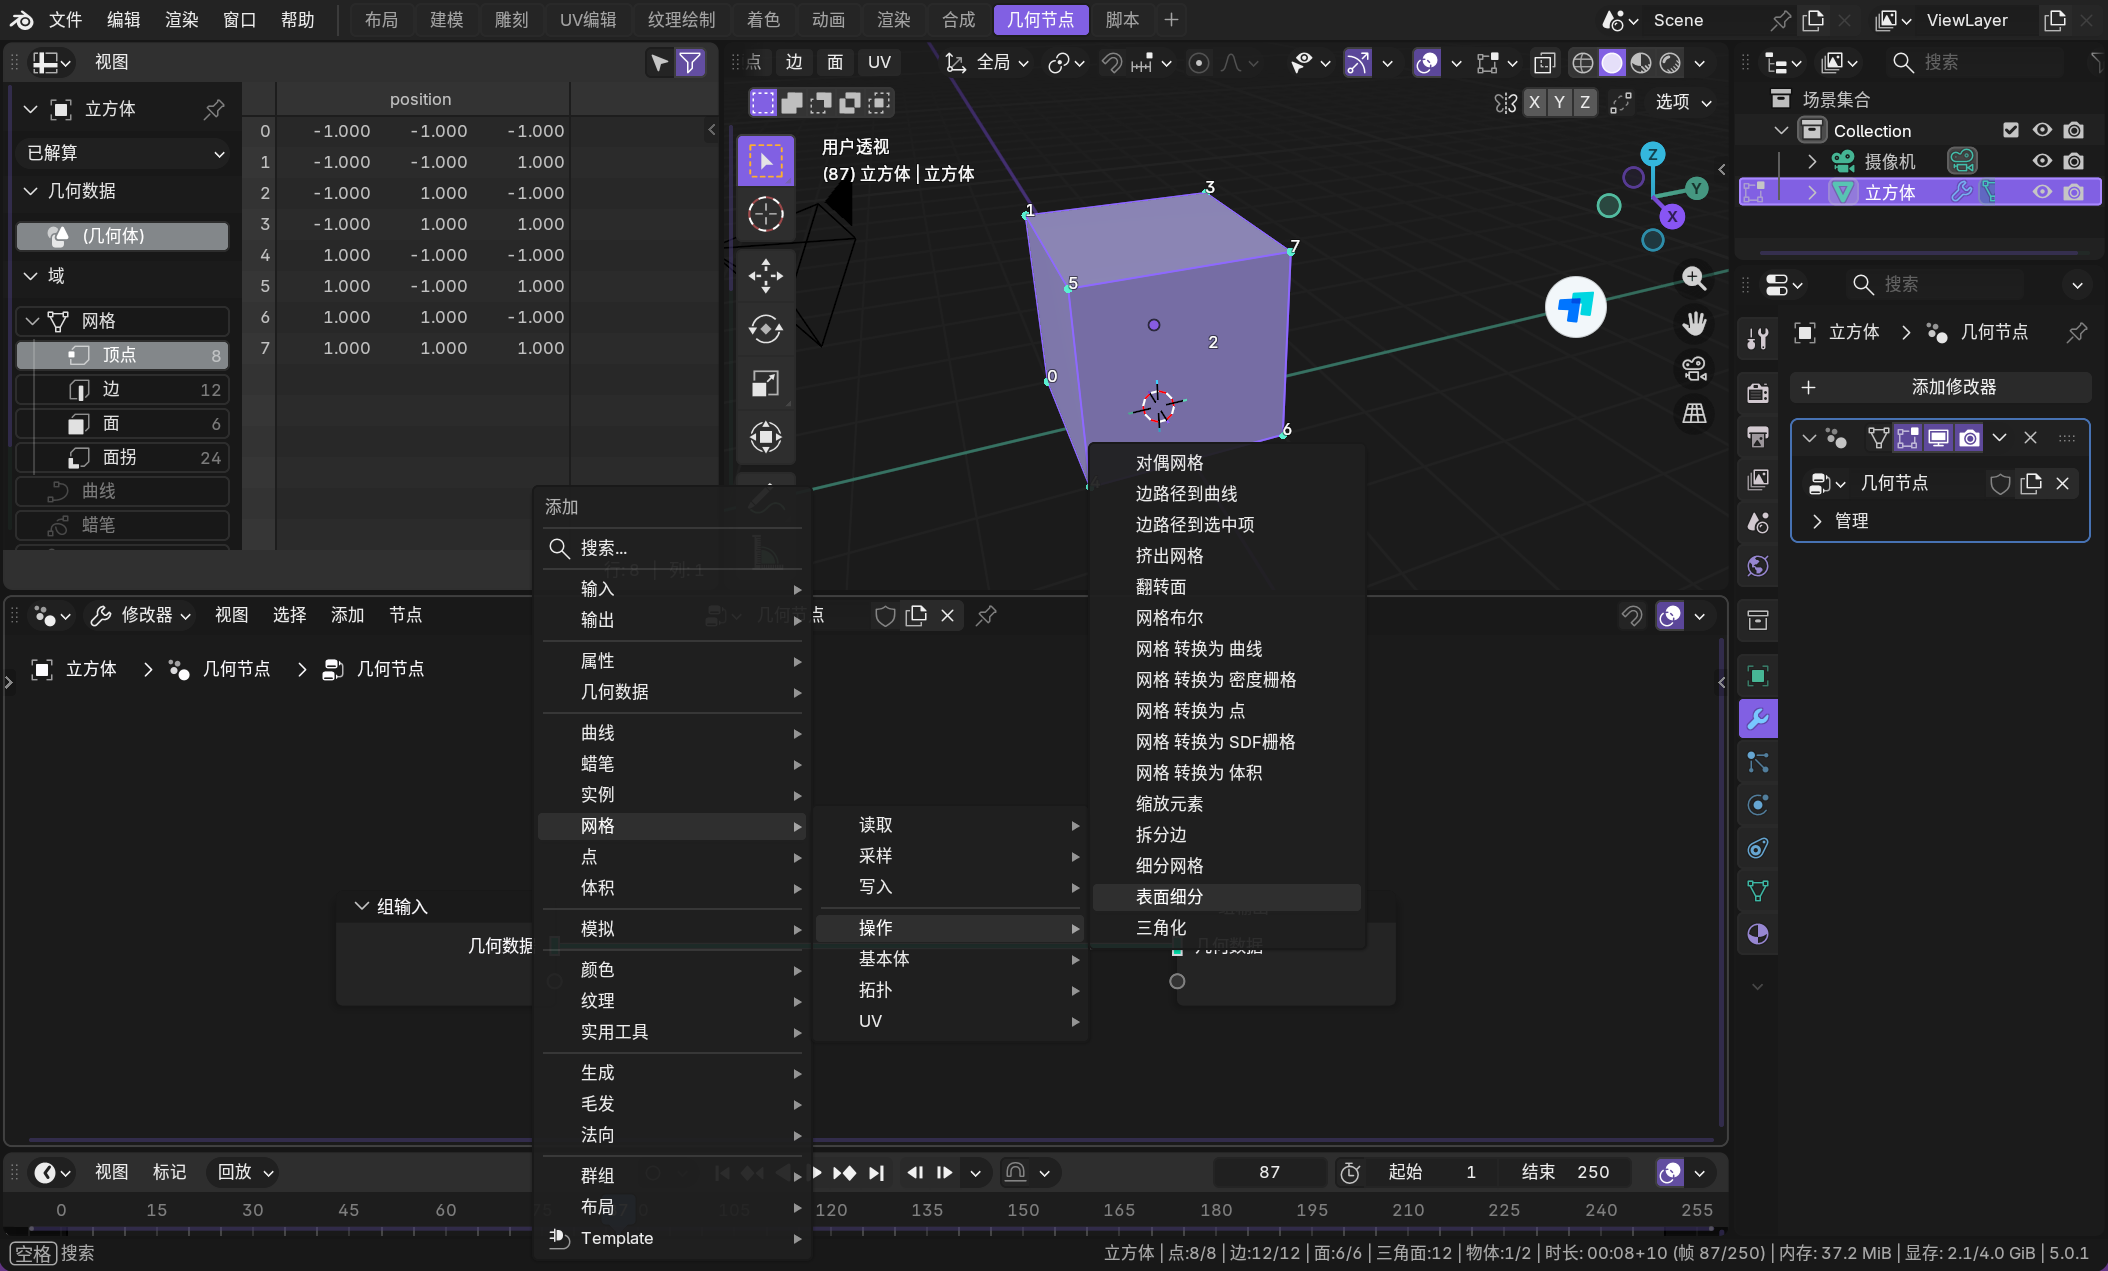Toggle camera view icon in viewport
This screenshot has height=1271, width=2108.
(x=1694, y=369)
